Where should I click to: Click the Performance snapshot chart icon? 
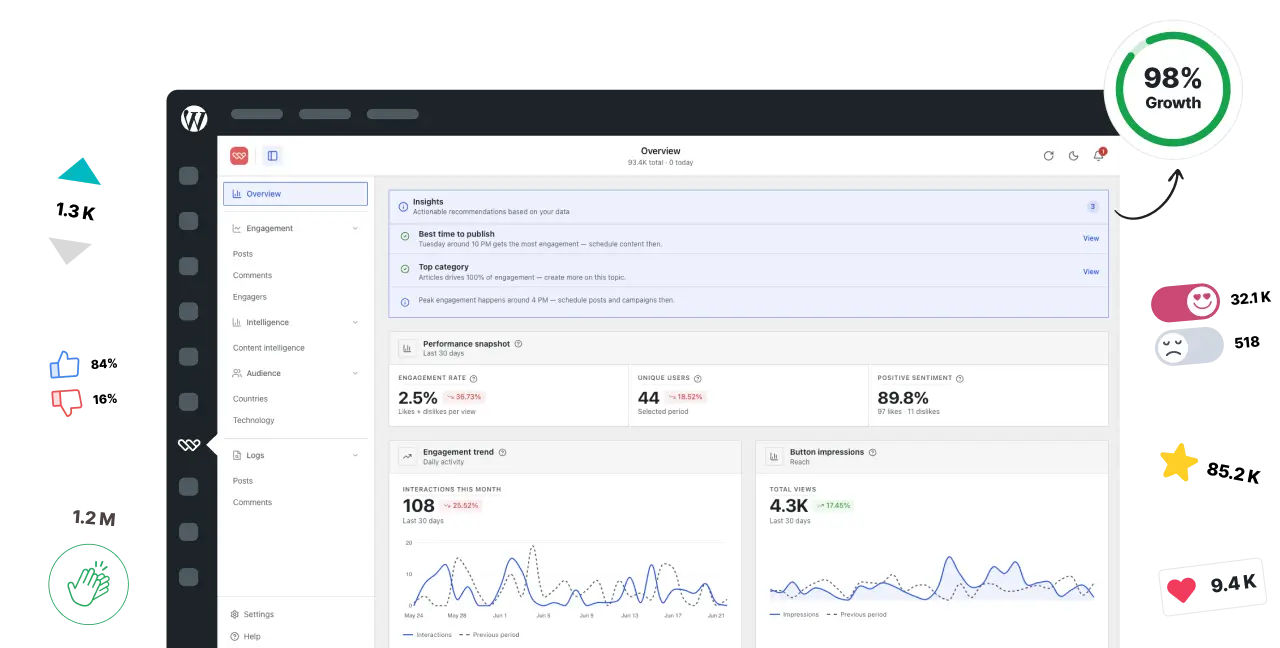(407, 348)
